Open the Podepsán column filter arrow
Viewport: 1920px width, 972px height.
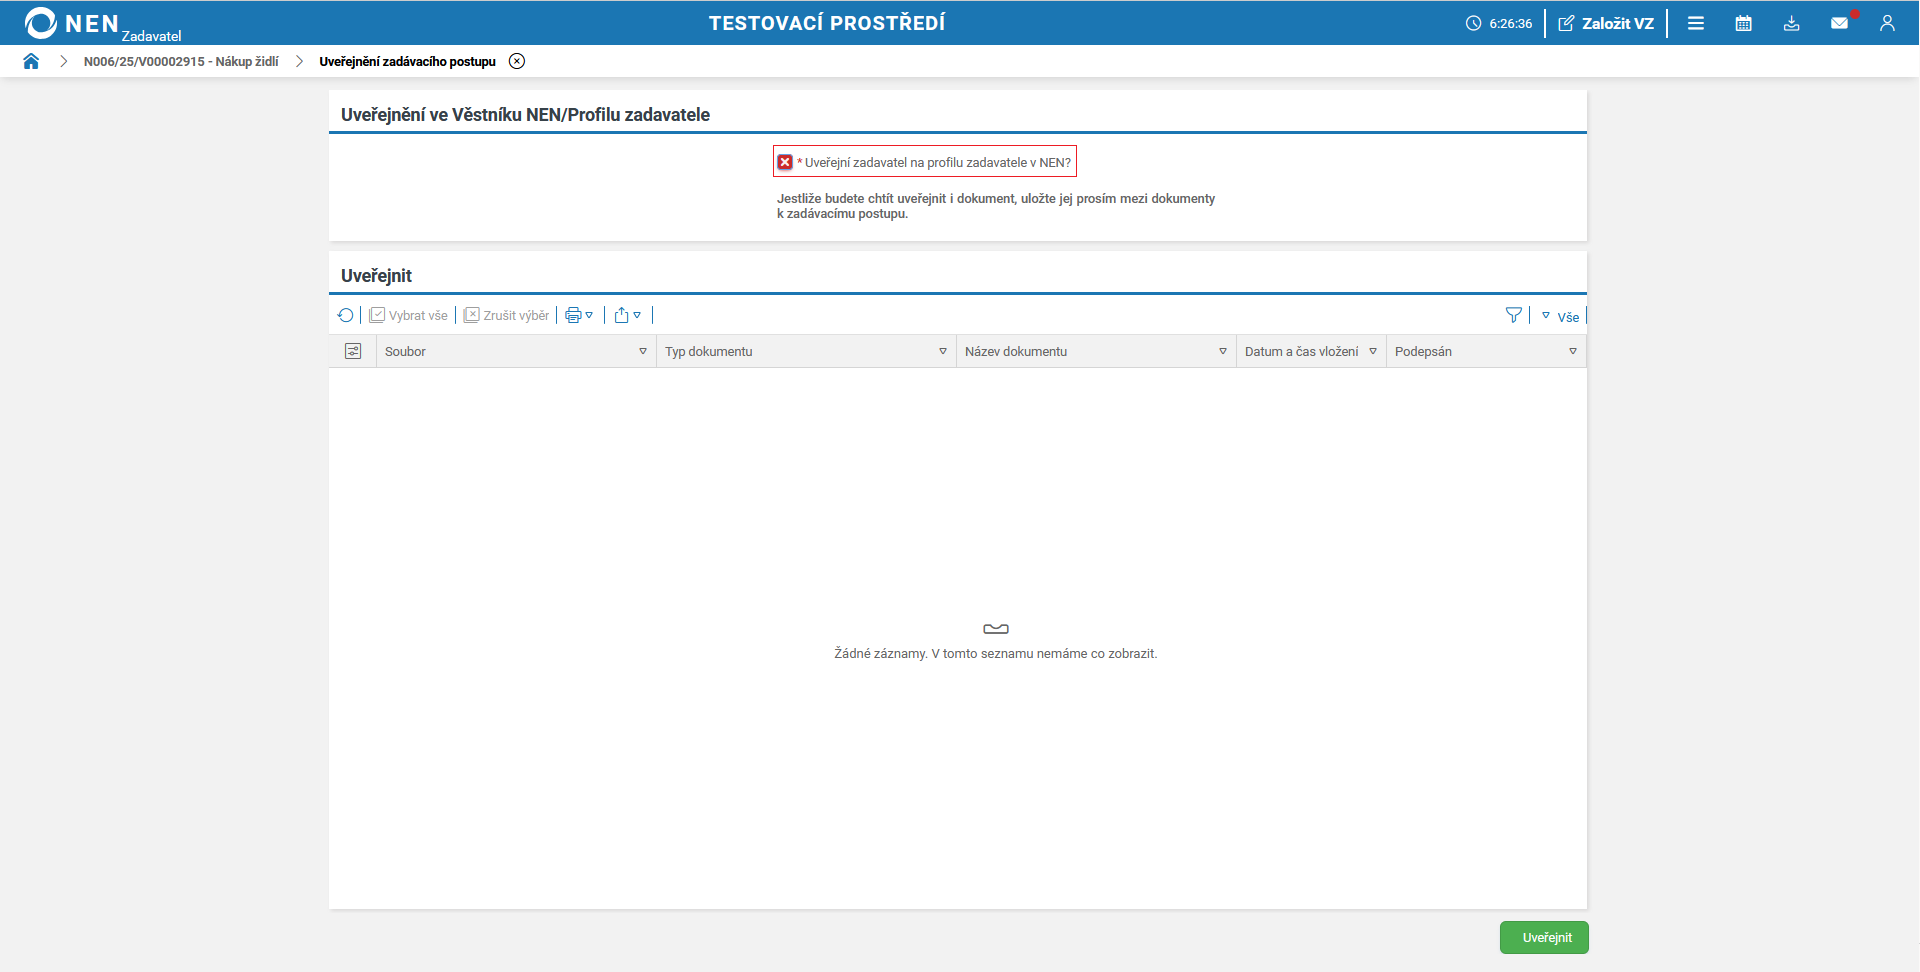(x=1573, y=351)
